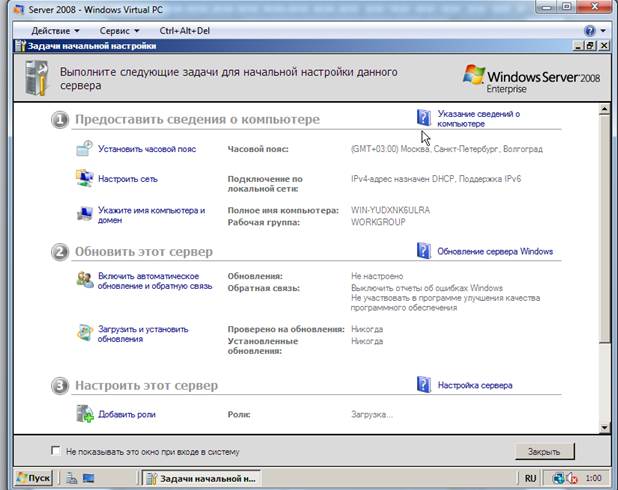The height and width of the screenshot is (490, 618).
Task: Open the 'Настройка сервера' help link
Action: (x=475, y=385)
